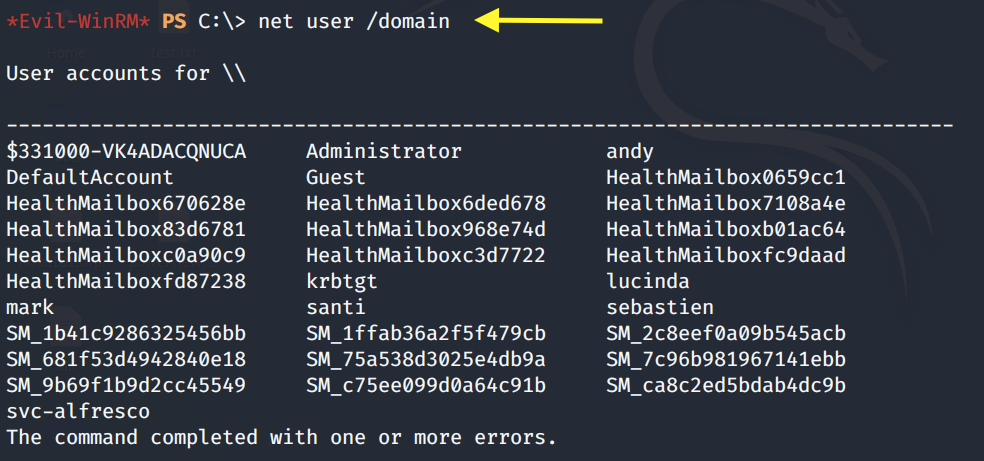Select the lucinda user entry
Screen dimensions: 984x461
(x=648, y=281)
